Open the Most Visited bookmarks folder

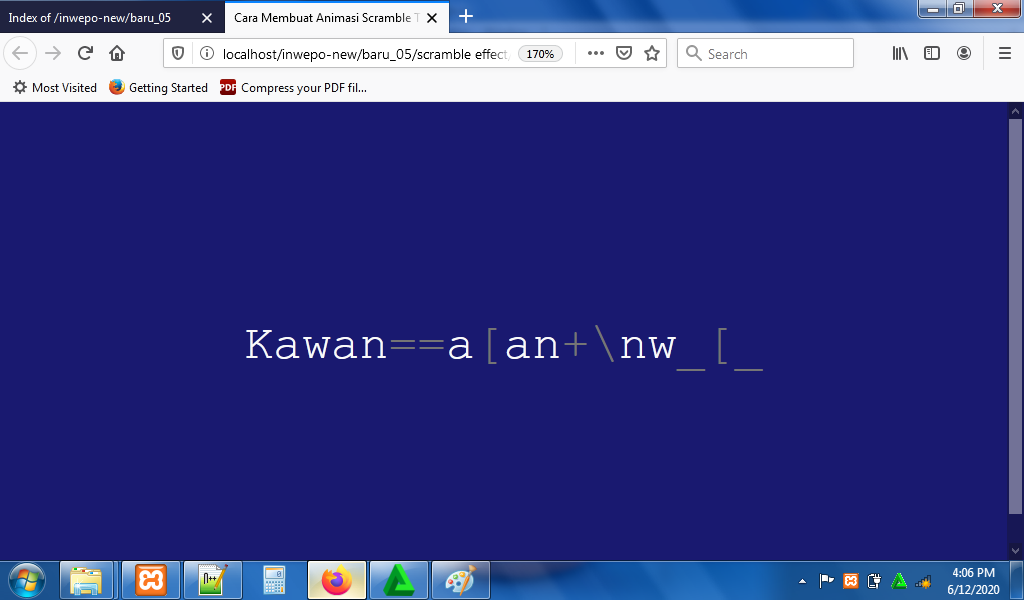click(x=55, y=87)
